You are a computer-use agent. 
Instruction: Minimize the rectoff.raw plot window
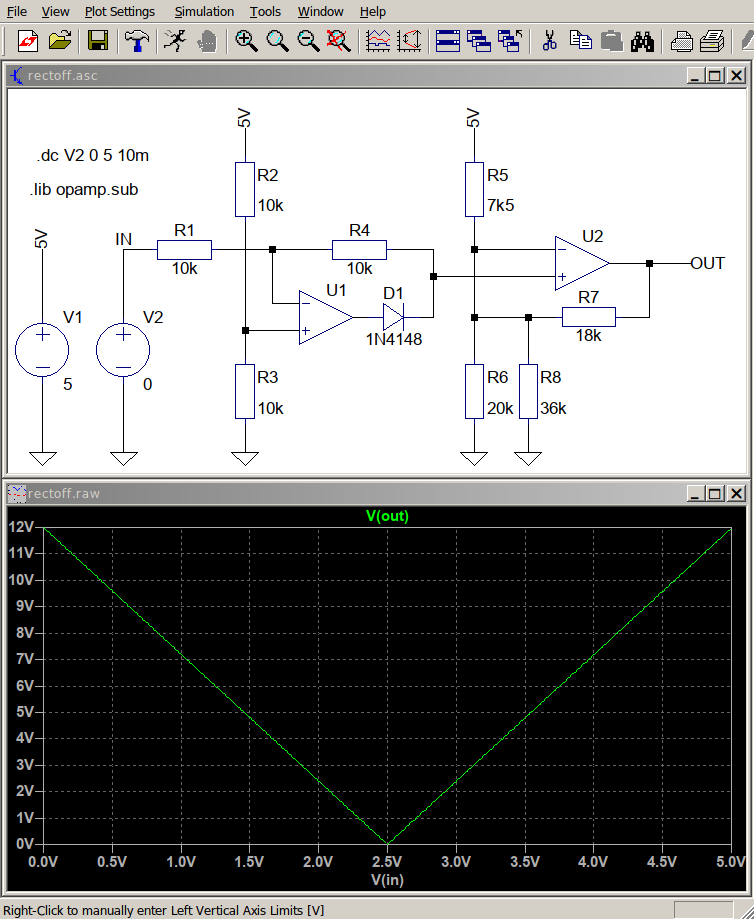(695, 493)
